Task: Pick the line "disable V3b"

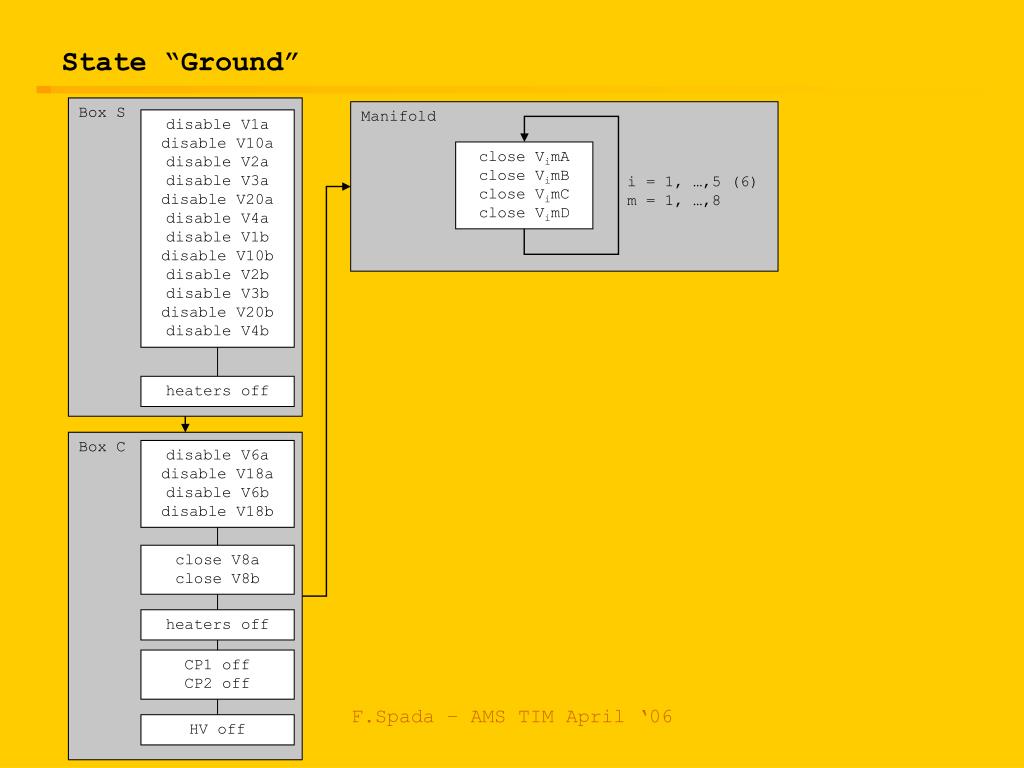Action: coord(217,294)
